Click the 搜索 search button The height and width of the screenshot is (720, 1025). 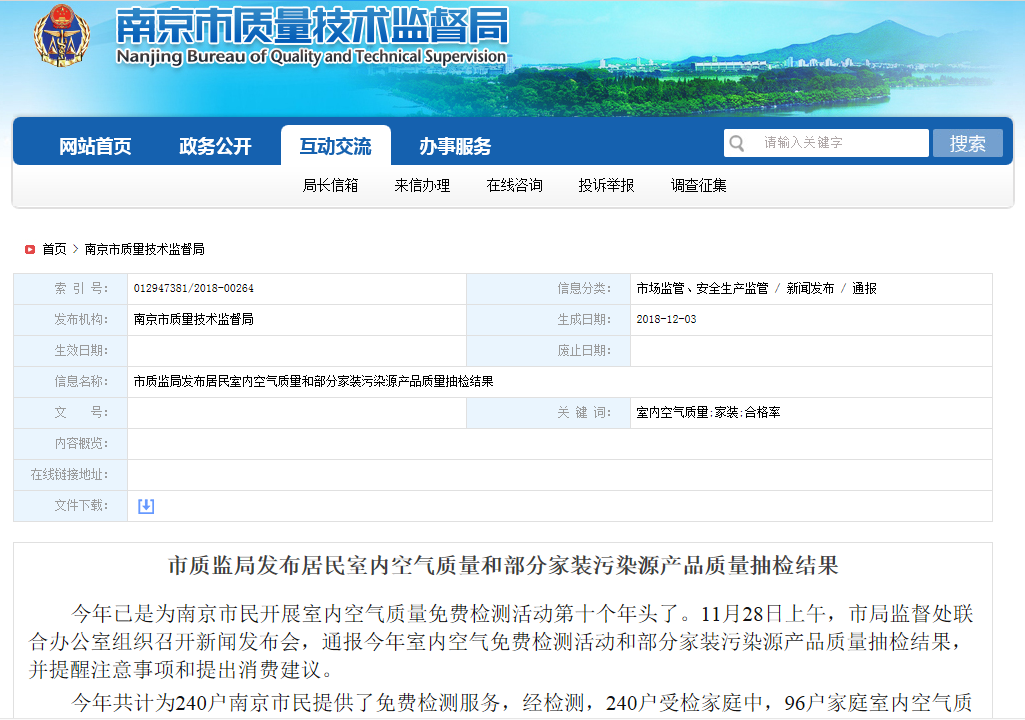click(x=967, y=143)
